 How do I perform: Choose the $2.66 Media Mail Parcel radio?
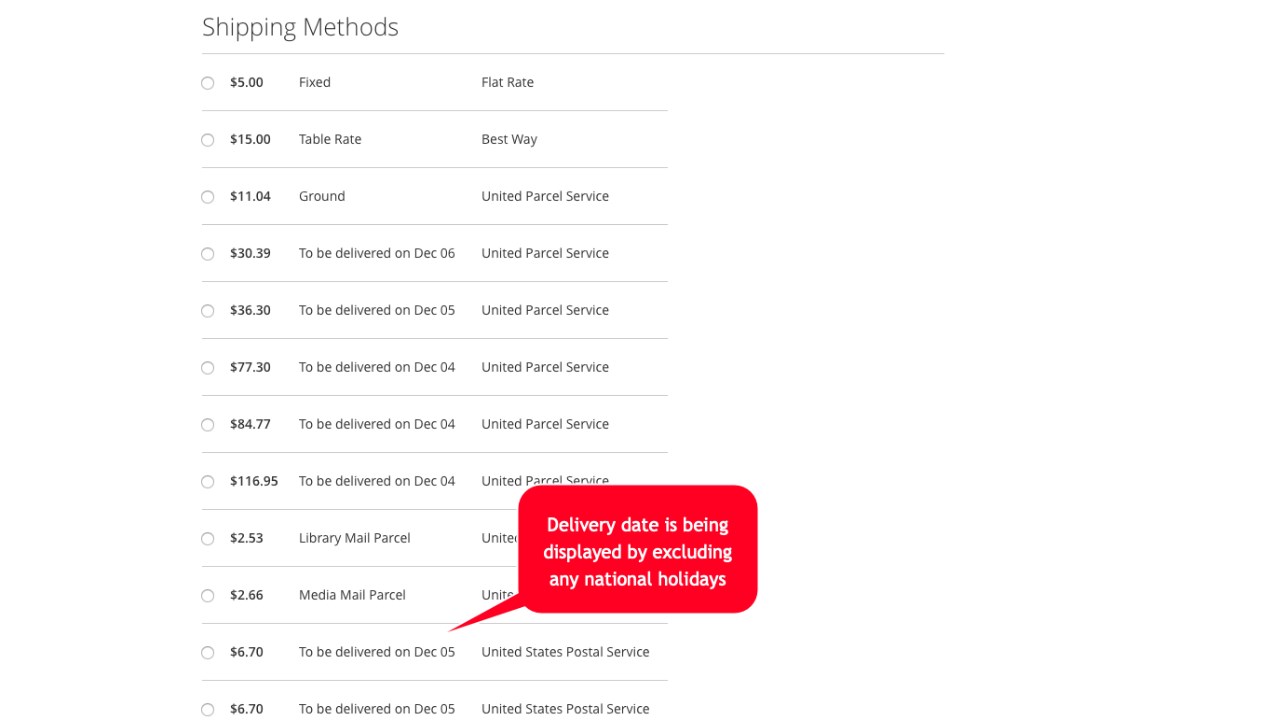(x=208, y=596)
